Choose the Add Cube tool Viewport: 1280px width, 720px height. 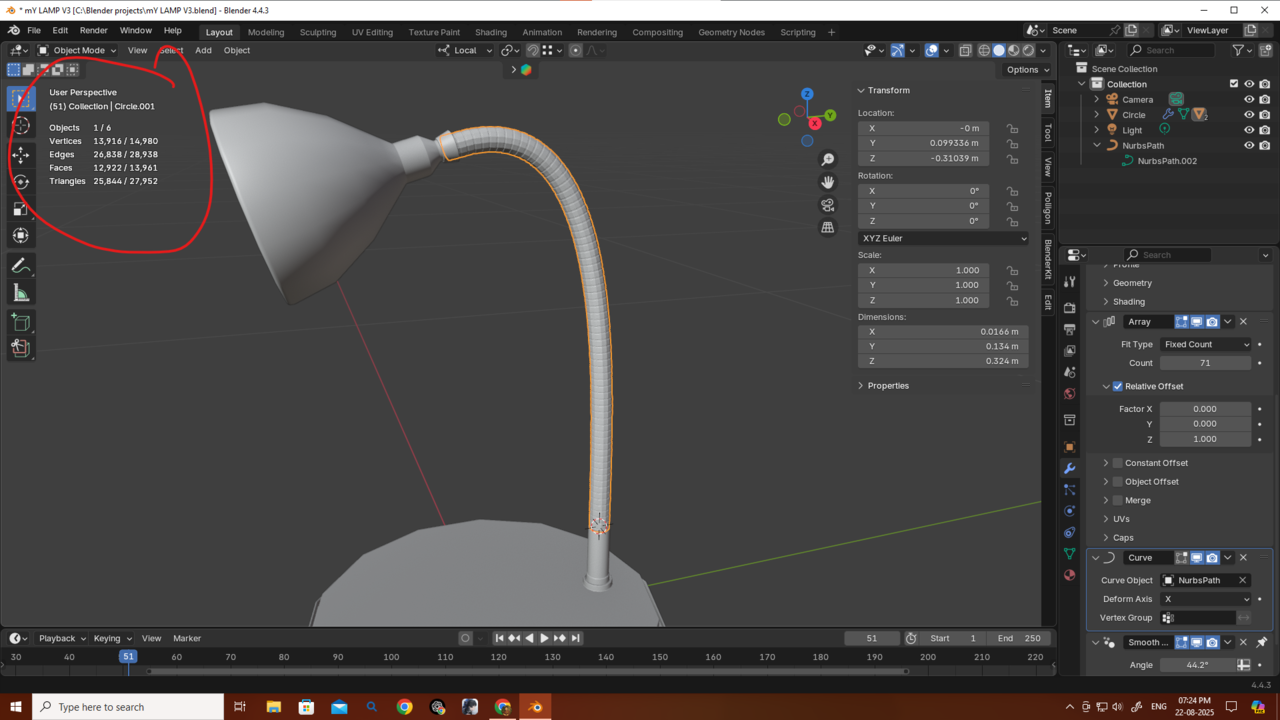(x=20, y=322)
